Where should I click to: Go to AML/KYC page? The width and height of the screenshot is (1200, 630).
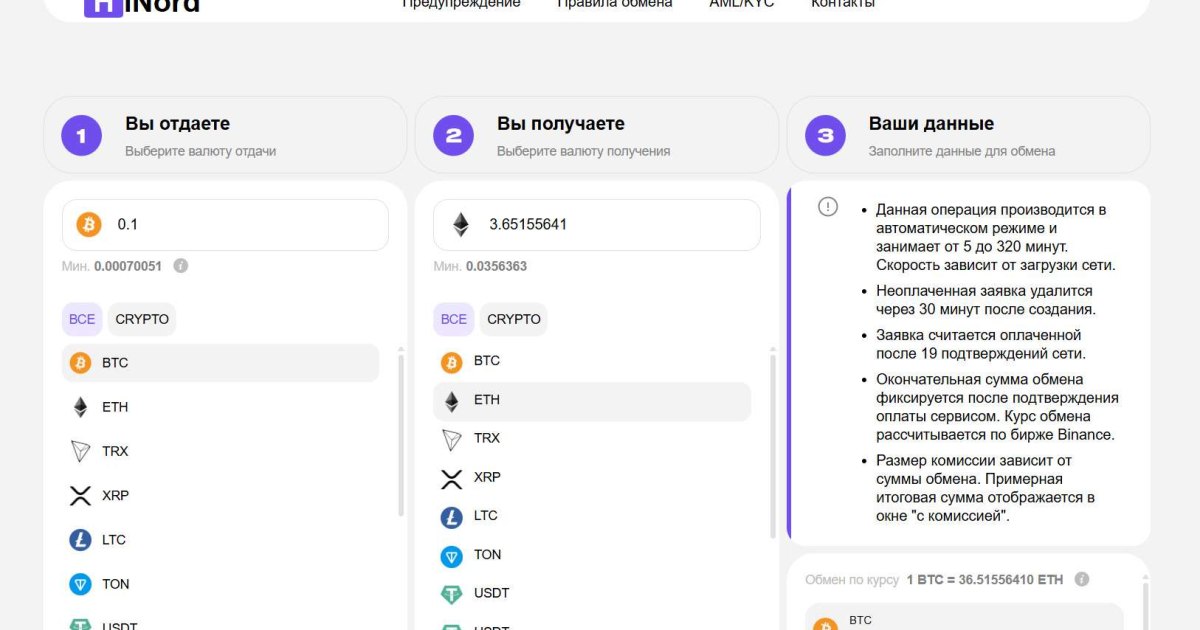[742, 4]
